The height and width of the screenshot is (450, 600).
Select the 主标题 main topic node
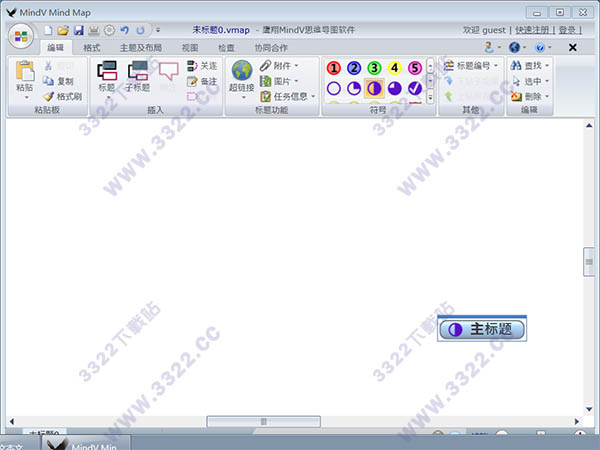tap(482, 329)
